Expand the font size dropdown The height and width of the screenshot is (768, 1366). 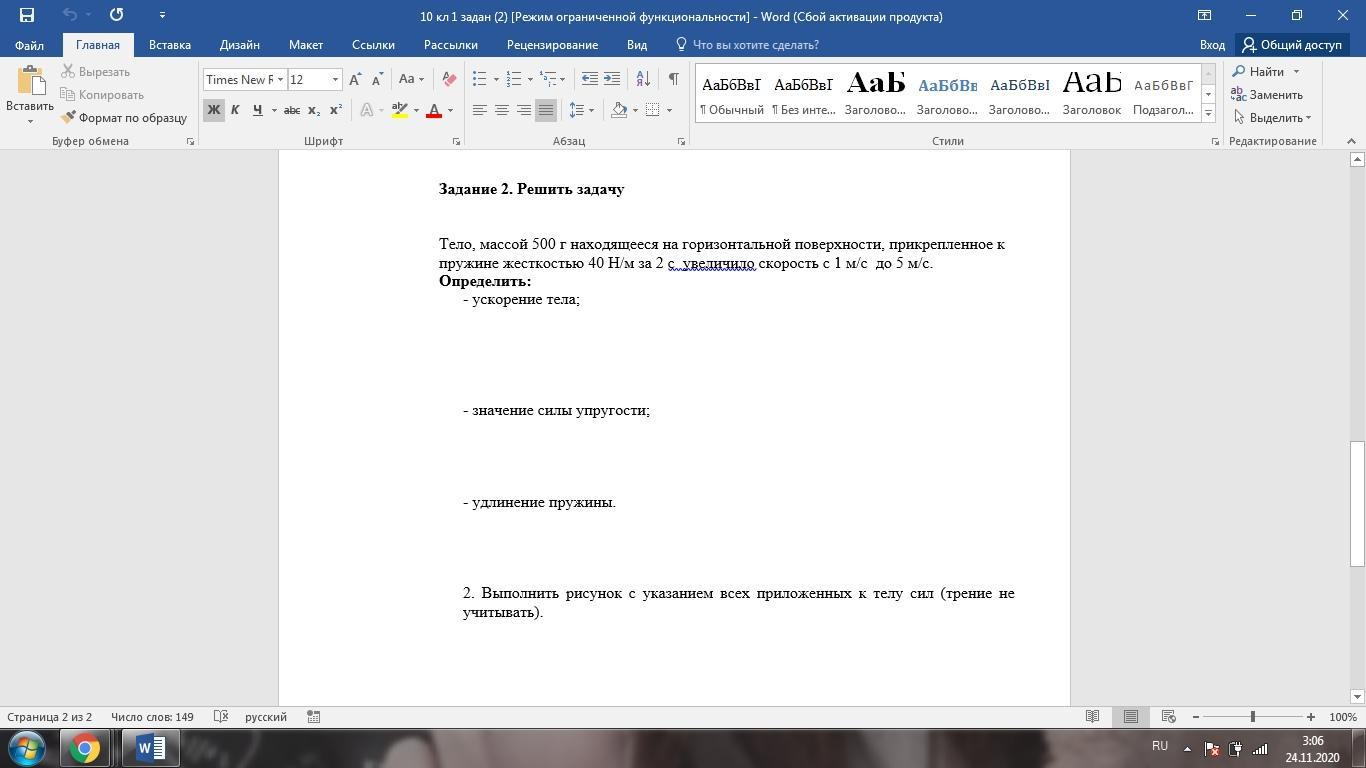pyautogui.click(x=335, y=79)
